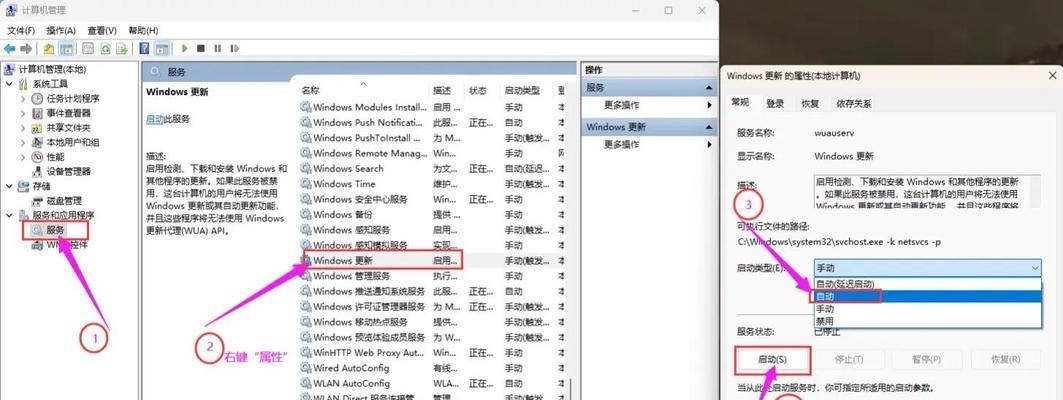Click the 启动 link for this service
This screenshot has height=400, width=1063.
click(155, 119)
